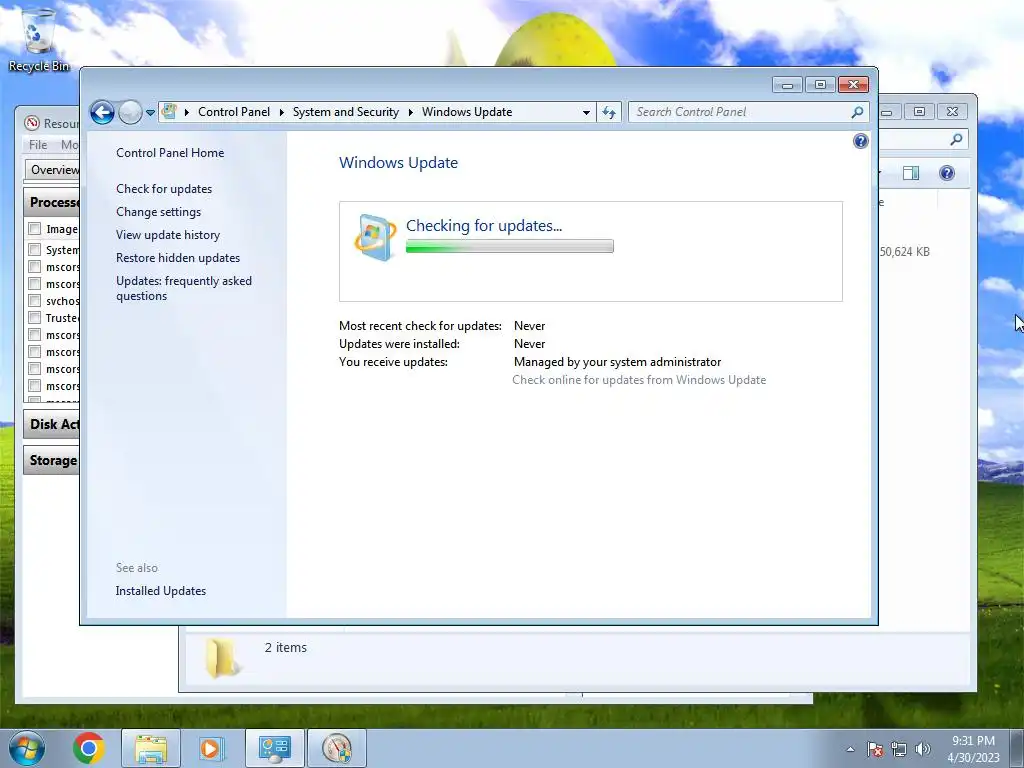Screen dimensions: 1024x768
Task: Switch to Control Panel taskbar button
Action: point(274,748)
